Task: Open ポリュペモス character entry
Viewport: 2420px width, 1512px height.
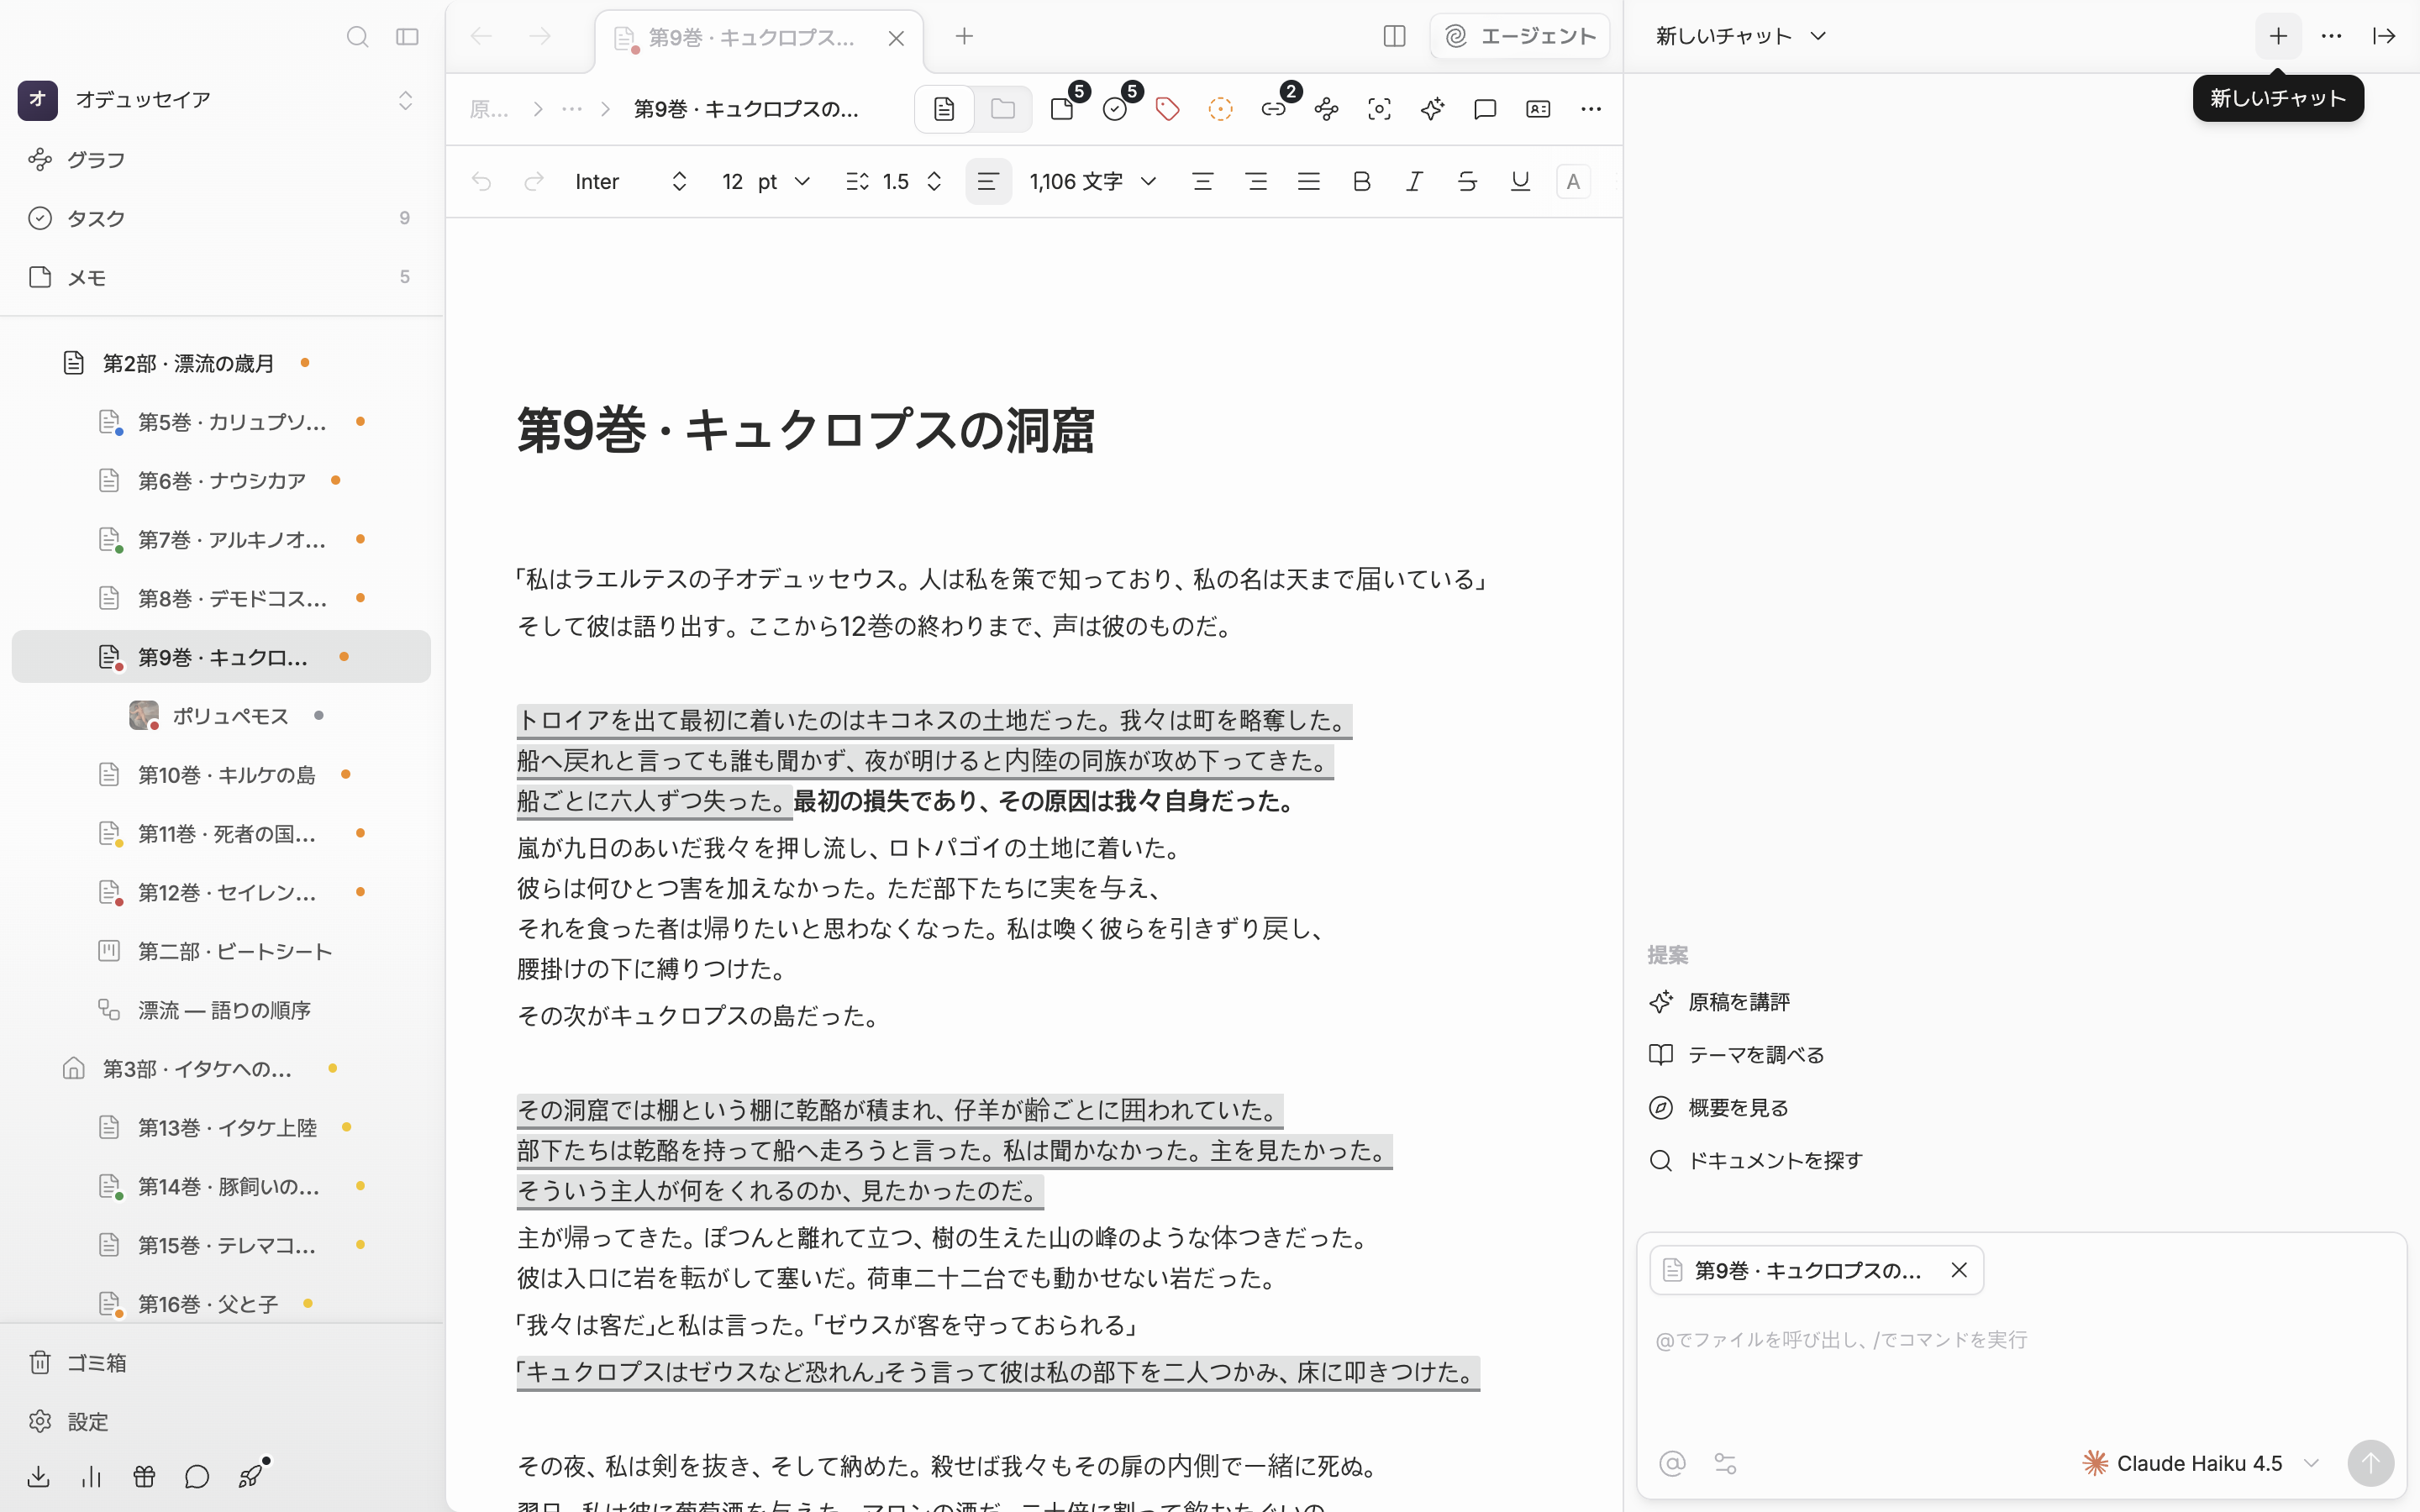Action: [x=221, y=716]
